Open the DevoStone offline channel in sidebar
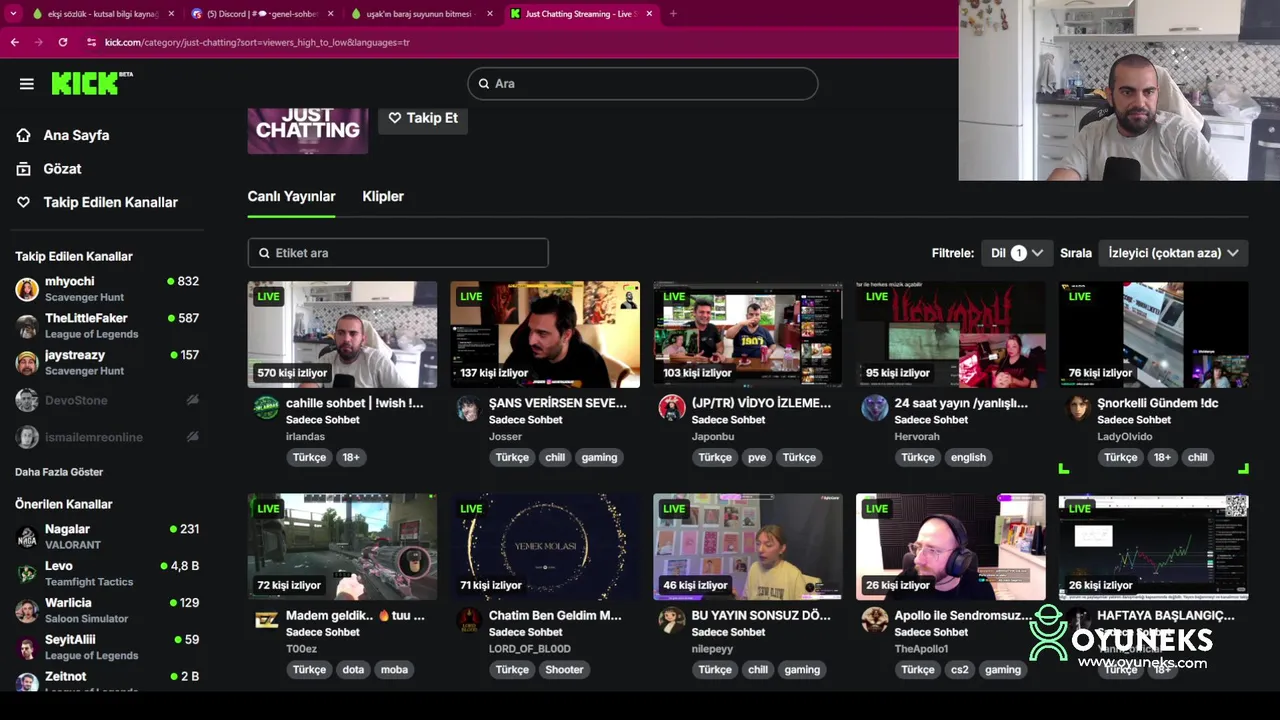Image resolution: width=1280 pixels, height=720 pixels. 107,400
